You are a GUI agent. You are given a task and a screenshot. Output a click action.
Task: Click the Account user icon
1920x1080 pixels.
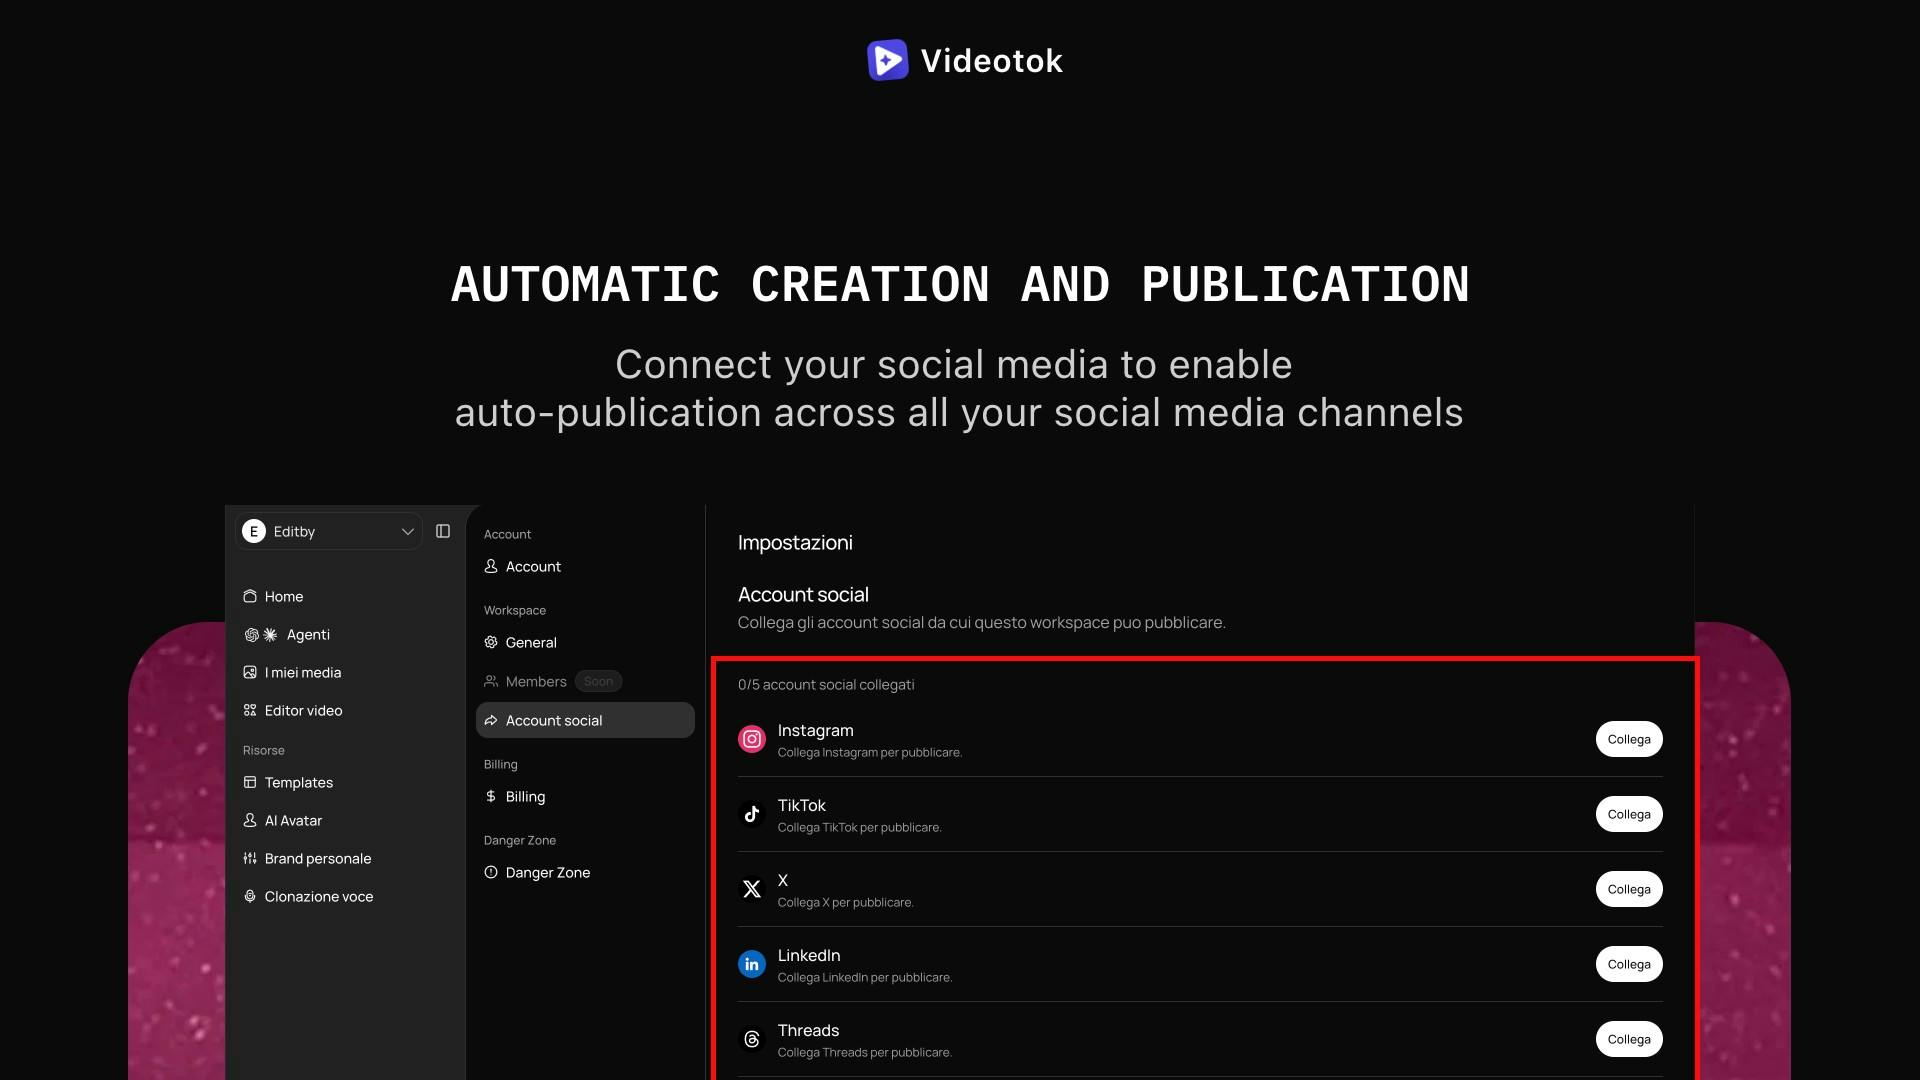click(x=491, y=566)
